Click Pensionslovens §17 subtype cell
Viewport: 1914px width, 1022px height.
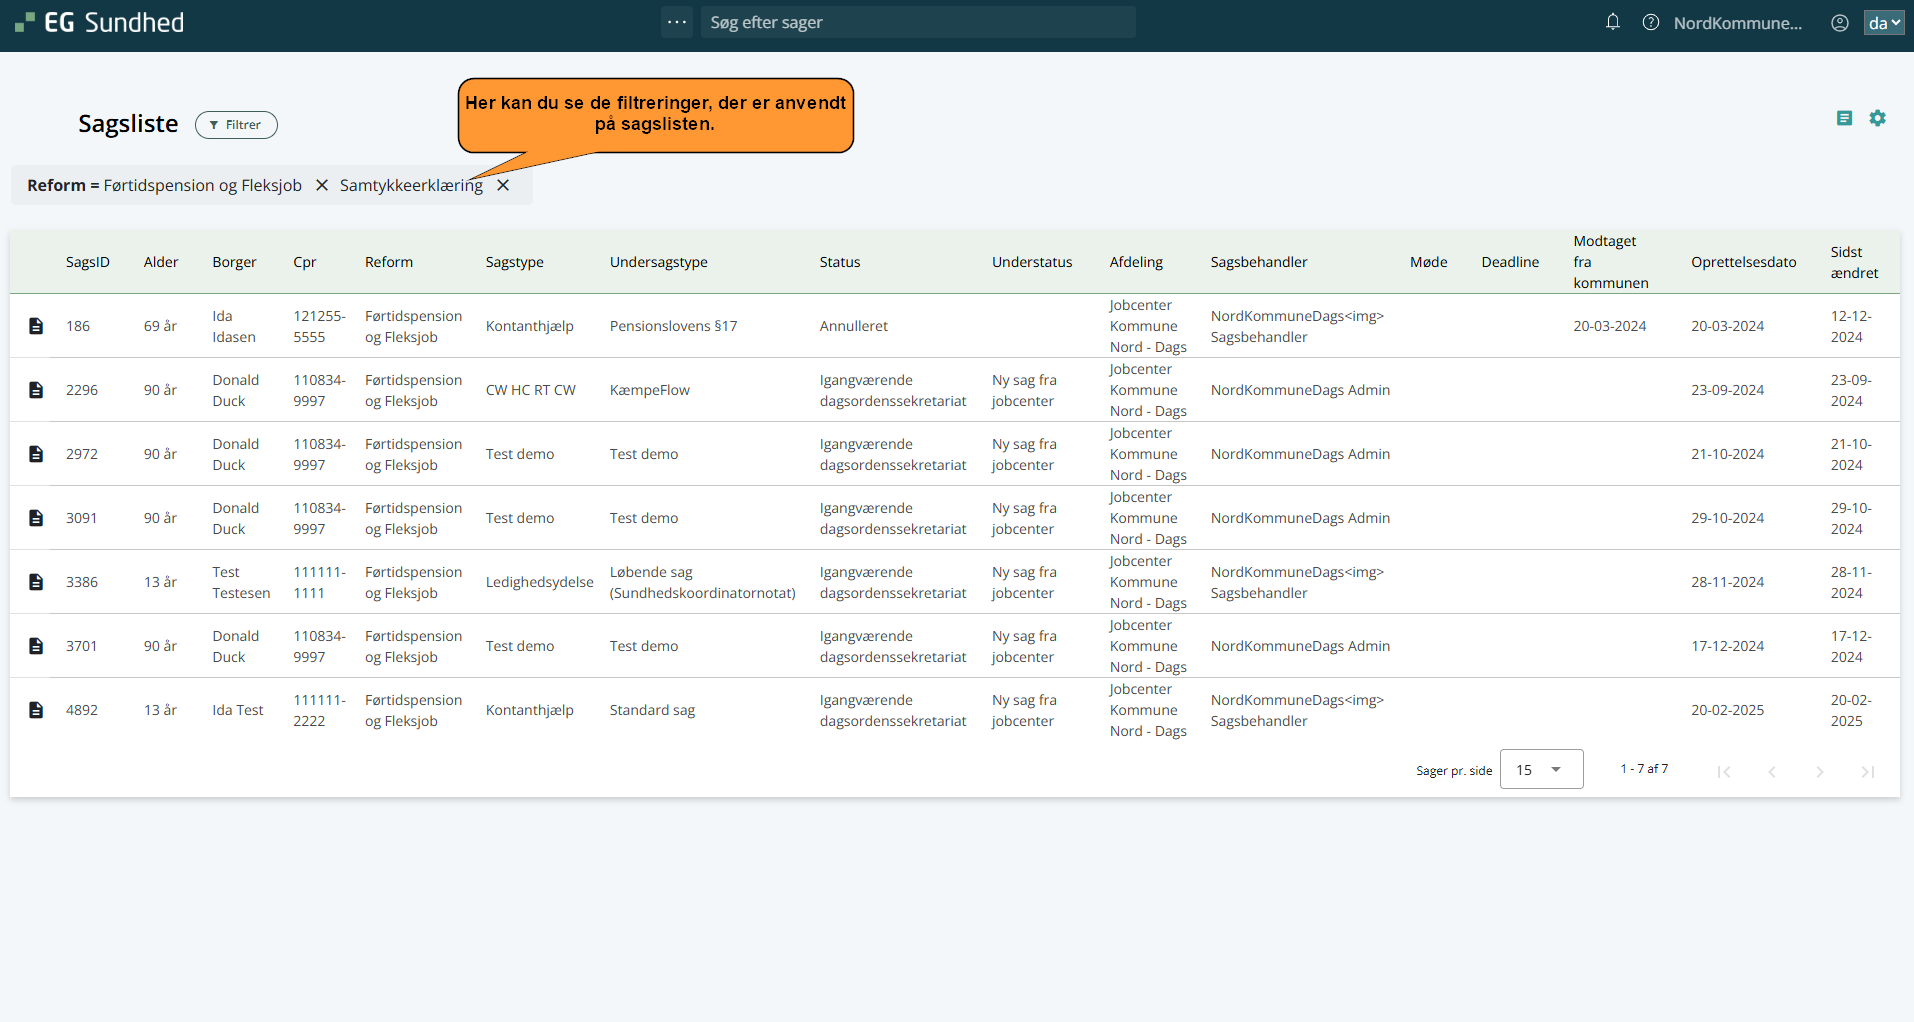click(674, 326)
